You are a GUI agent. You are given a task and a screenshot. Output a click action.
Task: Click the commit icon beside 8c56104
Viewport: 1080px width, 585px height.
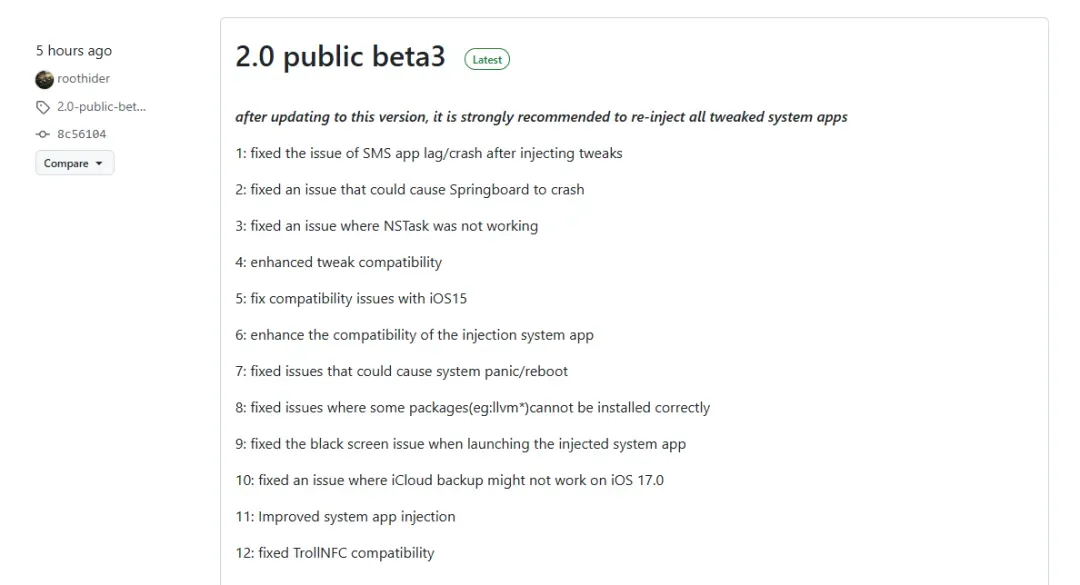(43, 134)
